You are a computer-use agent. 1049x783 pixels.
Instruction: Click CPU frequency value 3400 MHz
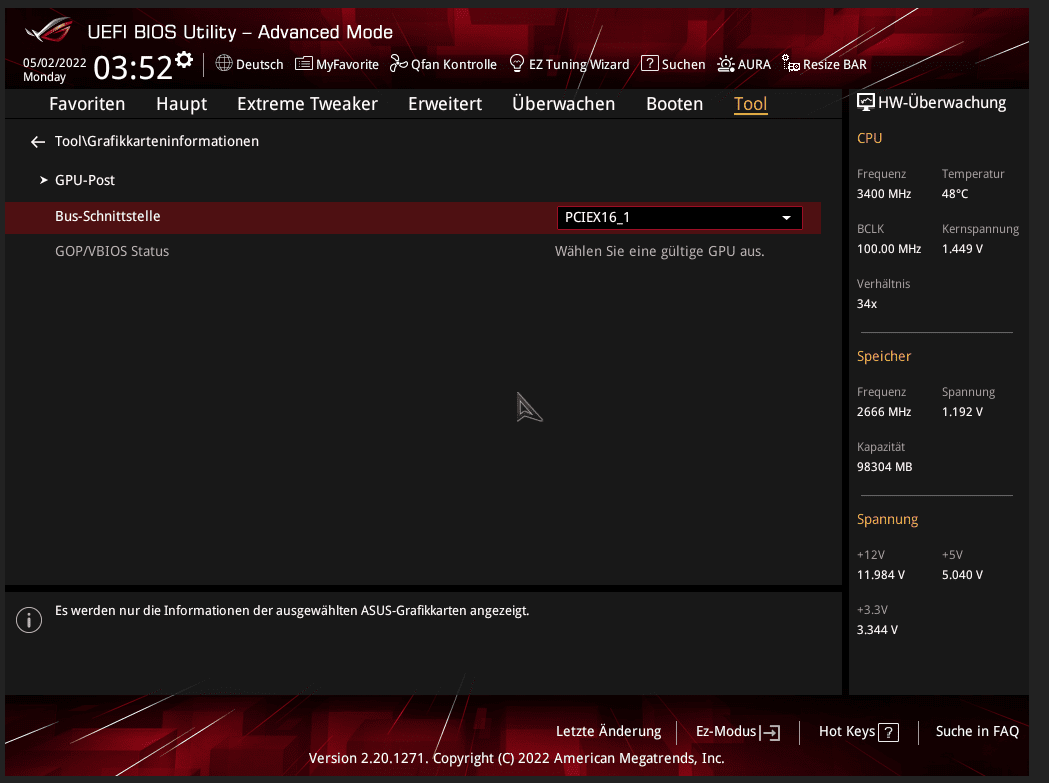point(884,194)
